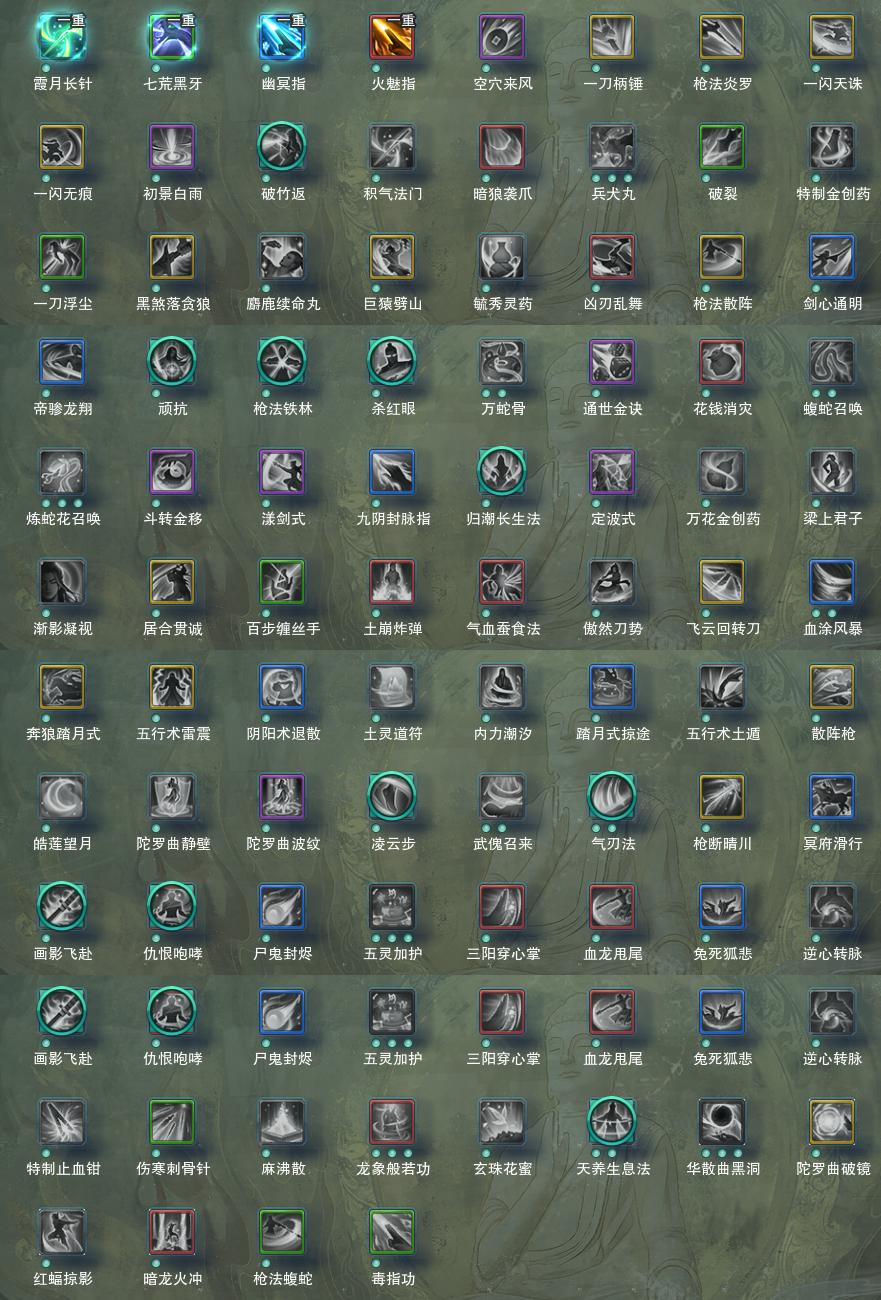Choose the 幽冥指 skill icon
Viewport: 881px width, 1300px height.
[282, 37]
